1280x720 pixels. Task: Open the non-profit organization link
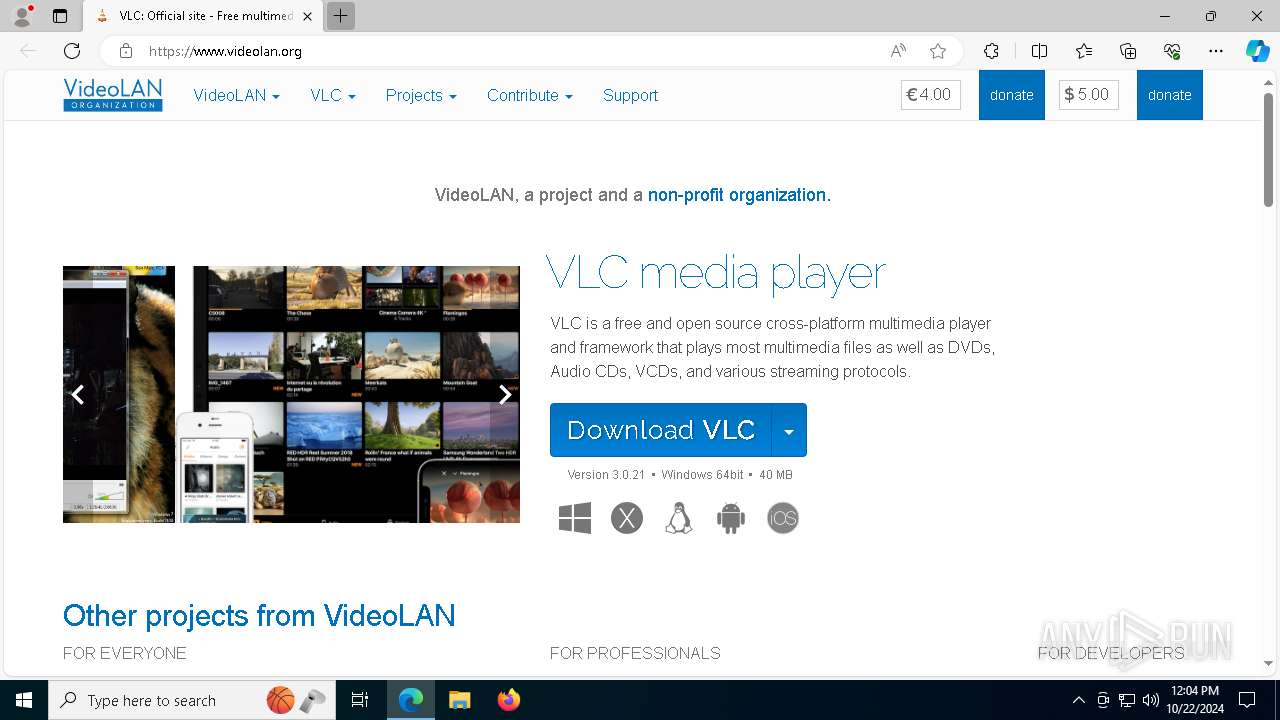[x=739, y=195]
